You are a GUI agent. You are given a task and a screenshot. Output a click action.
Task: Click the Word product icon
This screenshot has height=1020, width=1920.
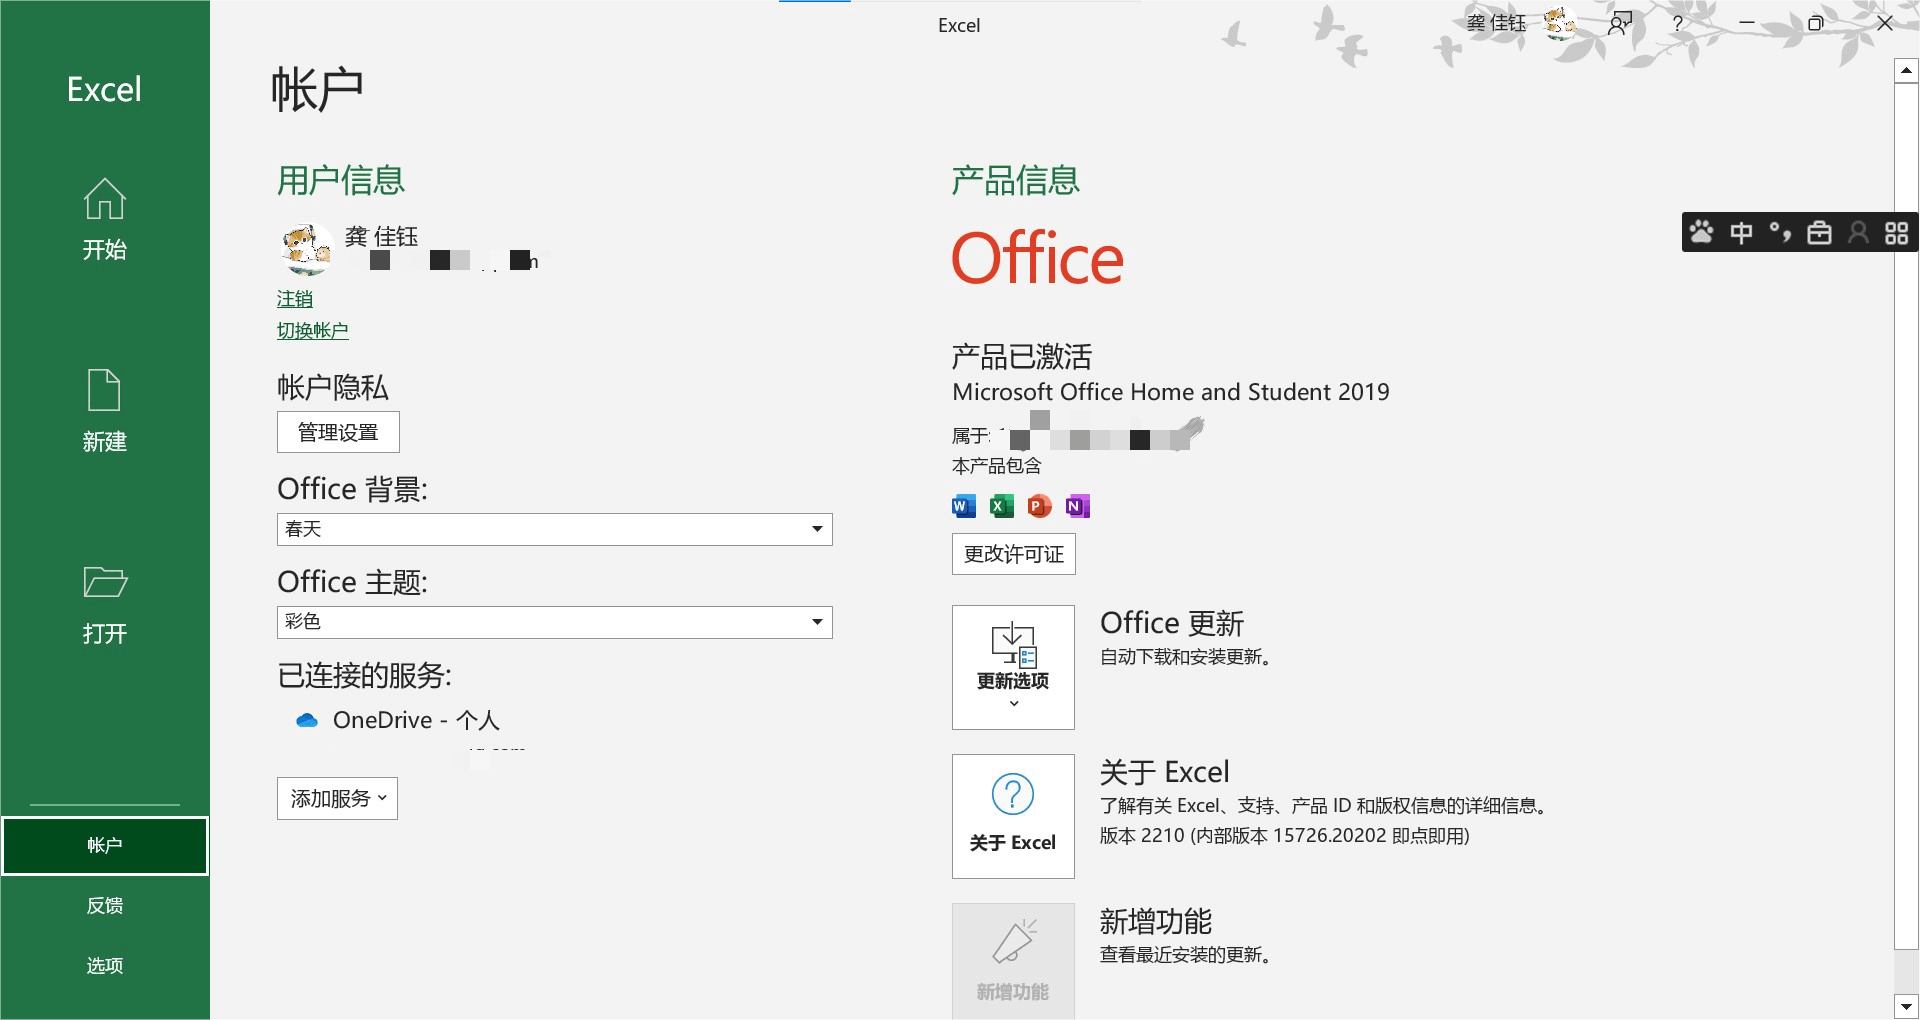(964, 506)
